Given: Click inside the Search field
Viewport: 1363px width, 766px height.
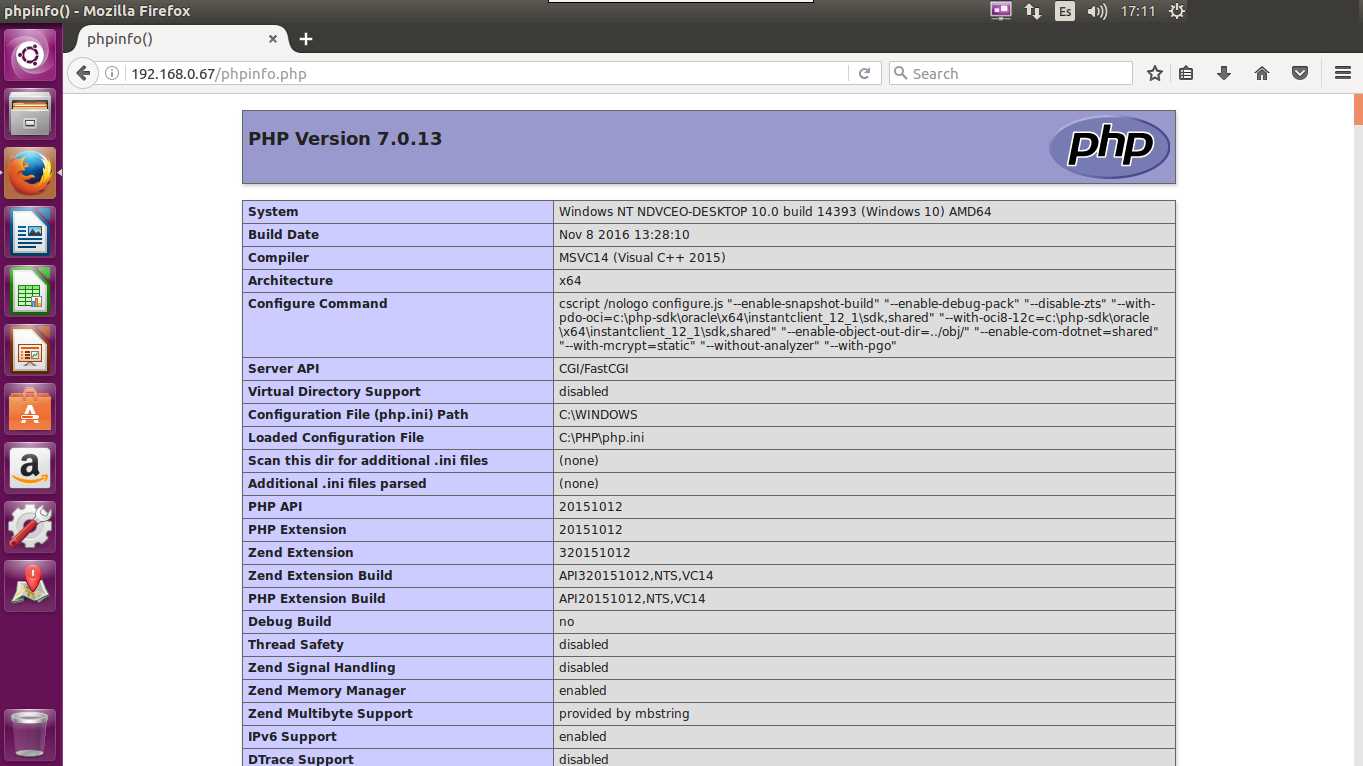Looking at the screenshot, I should (1010, 73).
